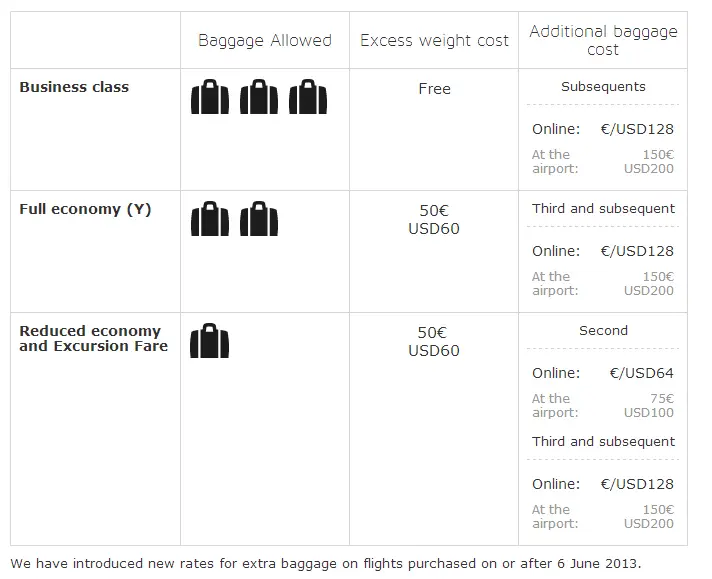Click the Subsequents heading in Business class
This screenshot has width=712, height=579.
click(x=603, y=87)
